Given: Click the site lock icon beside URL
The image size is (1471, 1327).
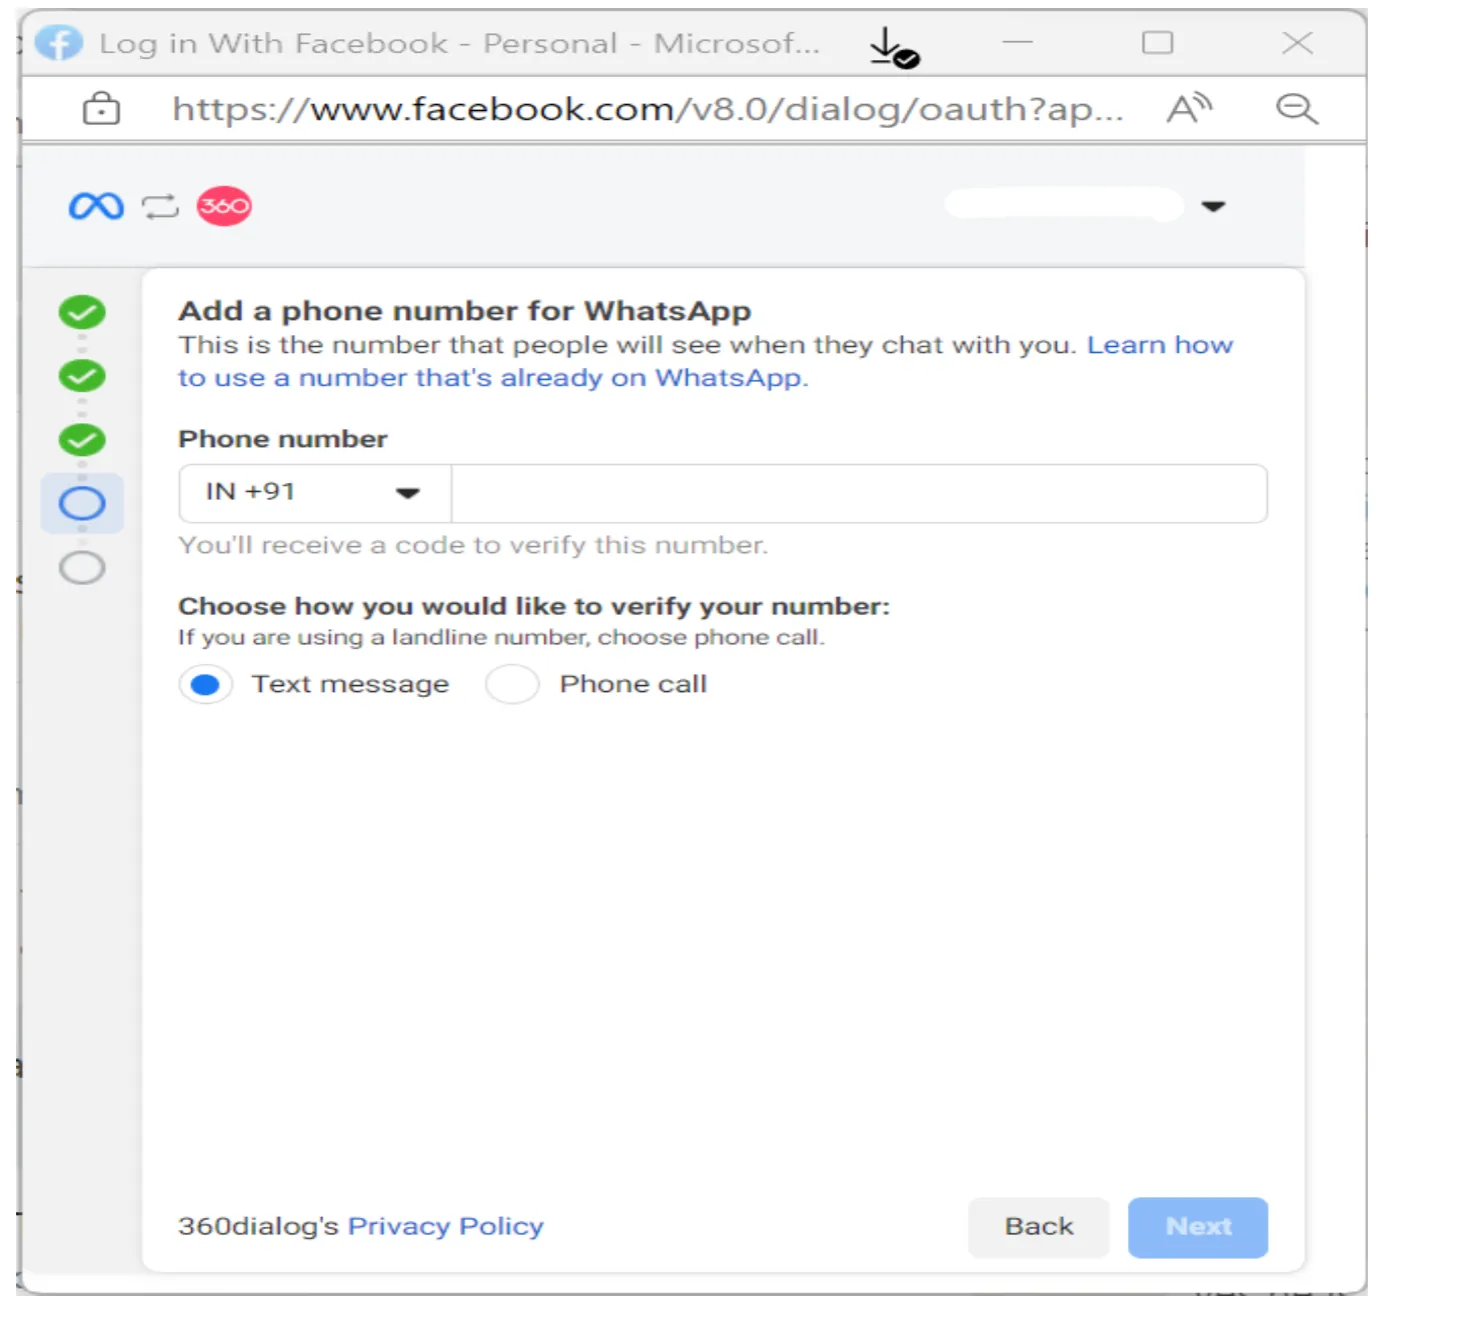Looking at the screenshot, I should 101,108.
